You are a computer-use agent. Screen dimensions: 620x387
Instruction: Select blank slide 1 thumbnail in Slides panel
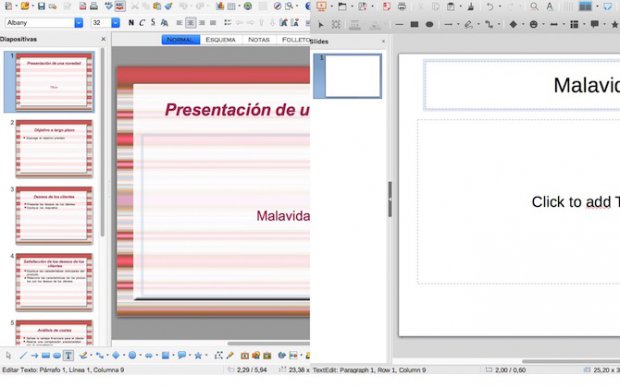pos(353,76)
